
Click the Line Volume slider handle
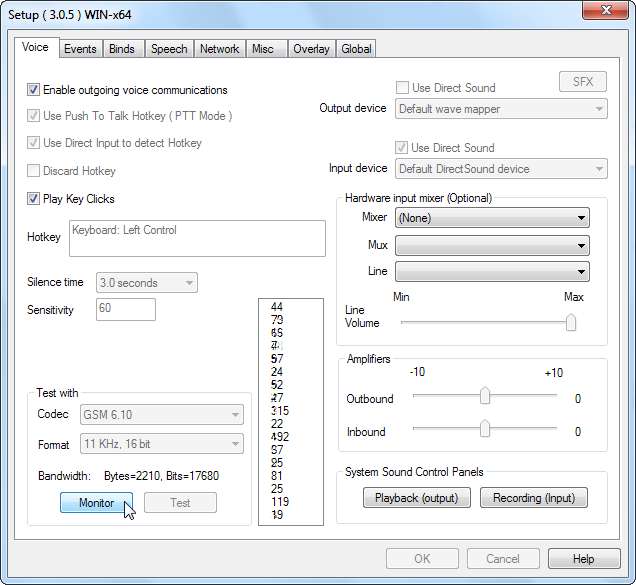coord(571,322)
